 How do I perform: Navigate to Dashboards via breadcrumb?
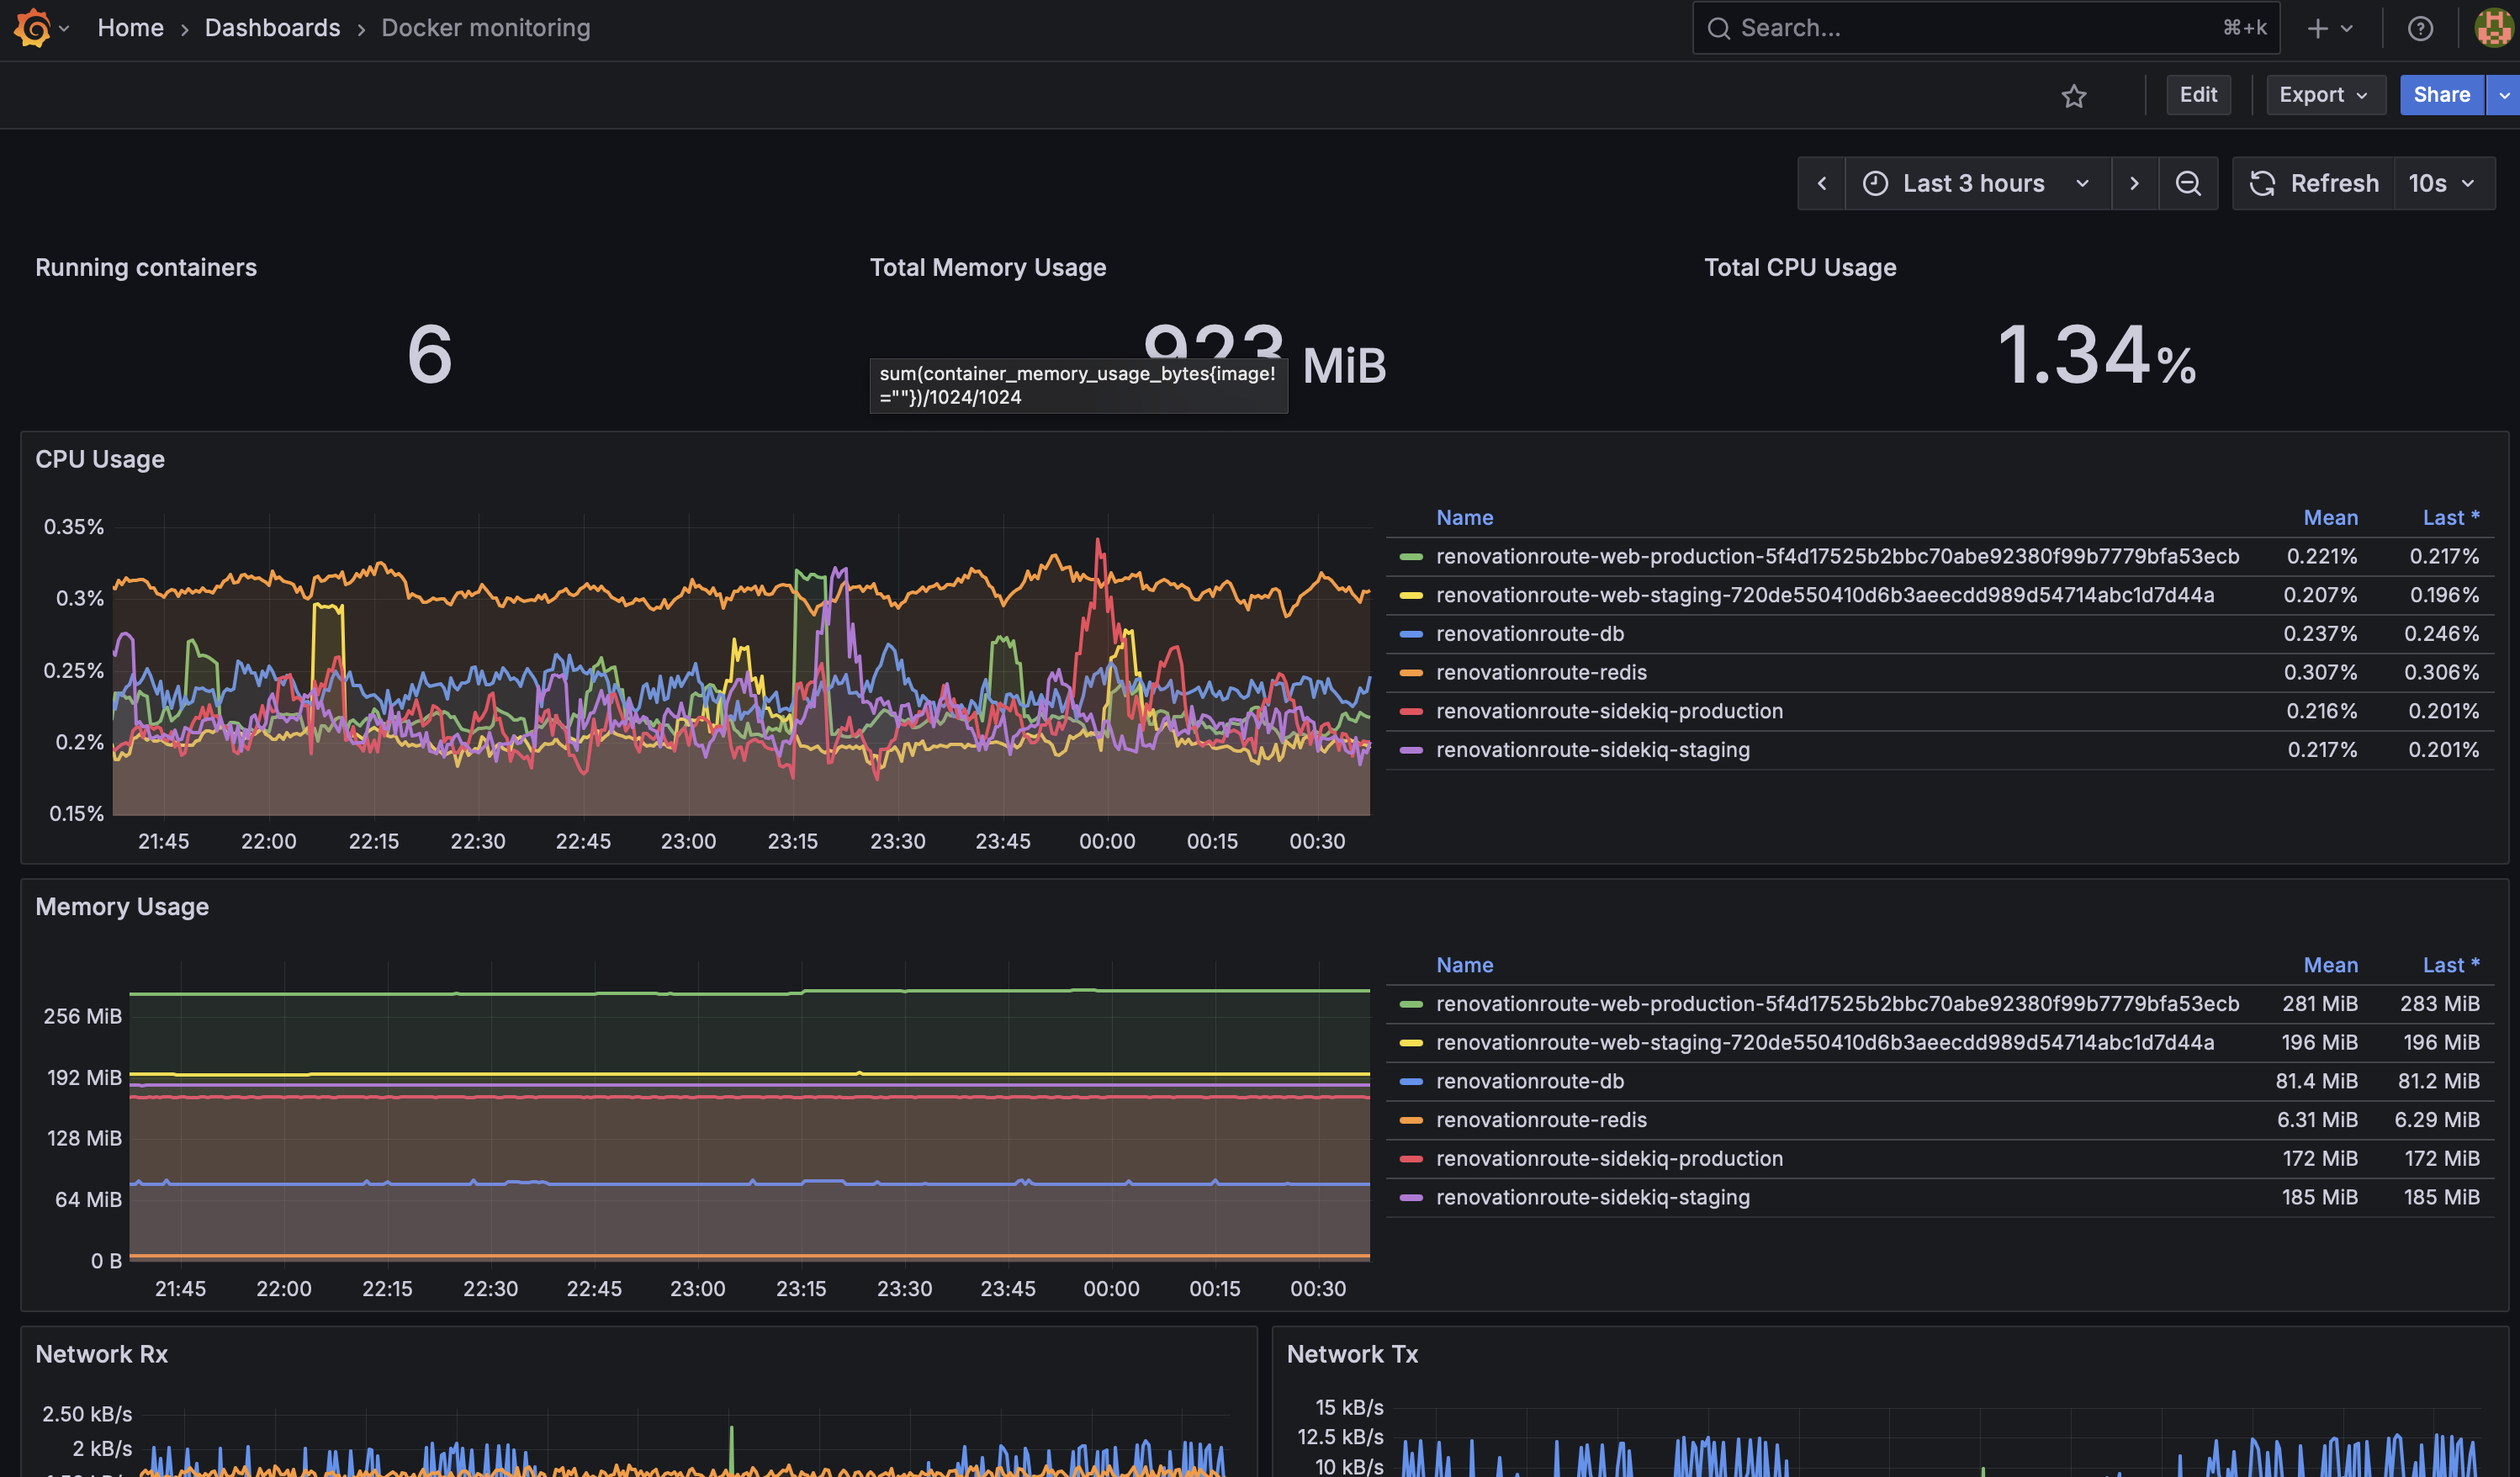(x=272, y=27)
